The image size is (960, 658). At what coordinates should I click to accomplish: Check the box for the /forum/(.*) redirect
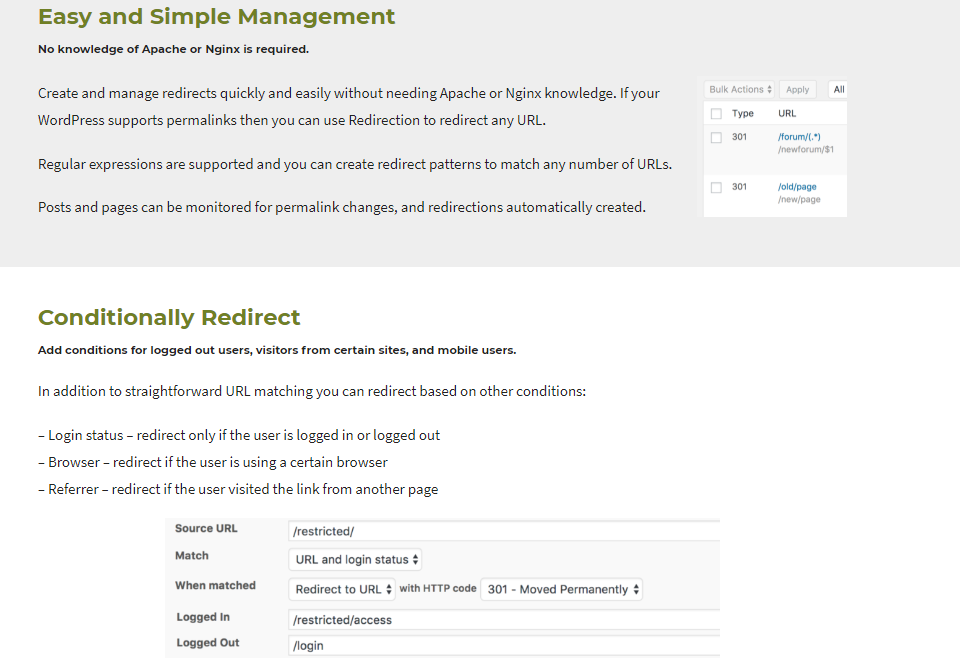pyautogui.click(x=716, y=137)
